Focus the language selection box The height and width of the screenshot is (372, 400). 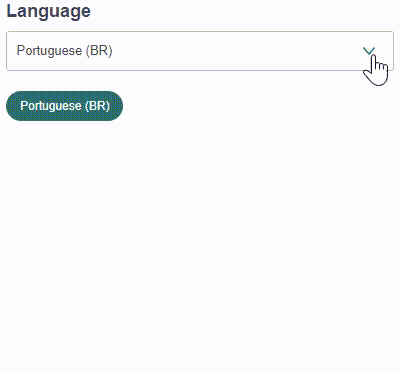coord(200,51)
